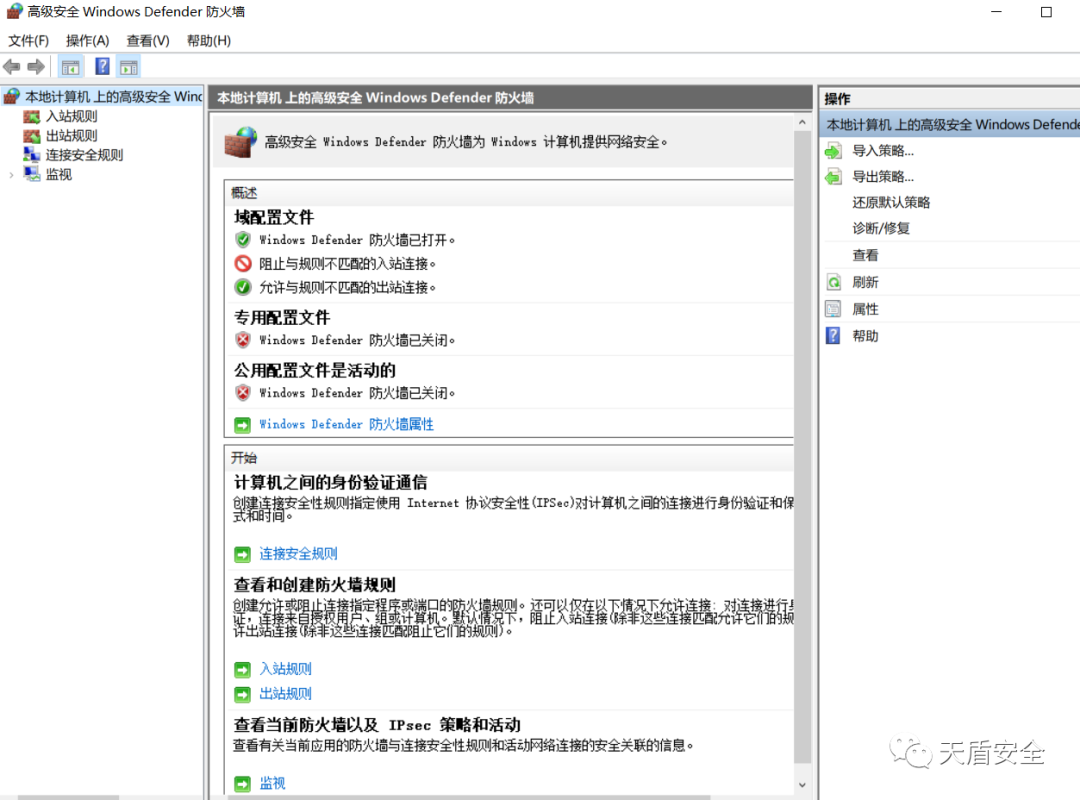
Task: Click the center pane vertical scrollbar thumb
Action: pyautogui.click(x=802, y=447)
